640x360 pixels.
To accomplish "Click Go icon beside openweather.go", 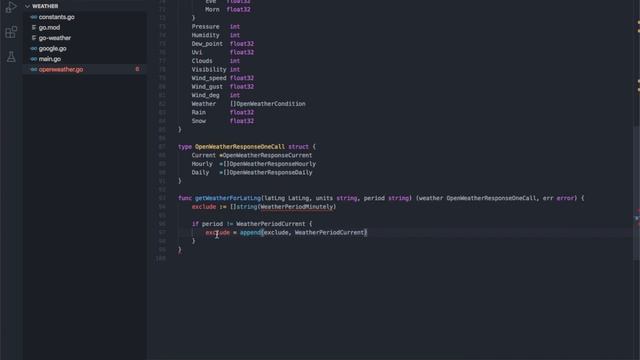I will (x=34, y=69).
